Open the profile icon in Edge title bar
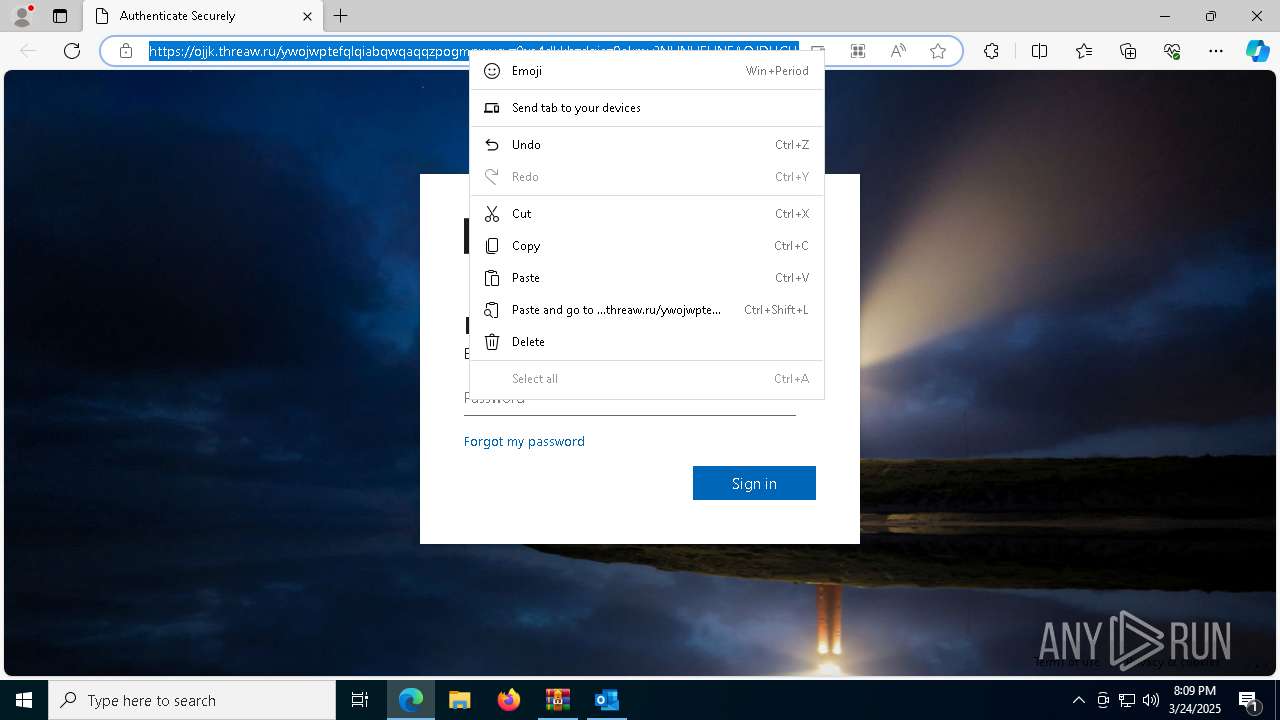 pos(22,16)
